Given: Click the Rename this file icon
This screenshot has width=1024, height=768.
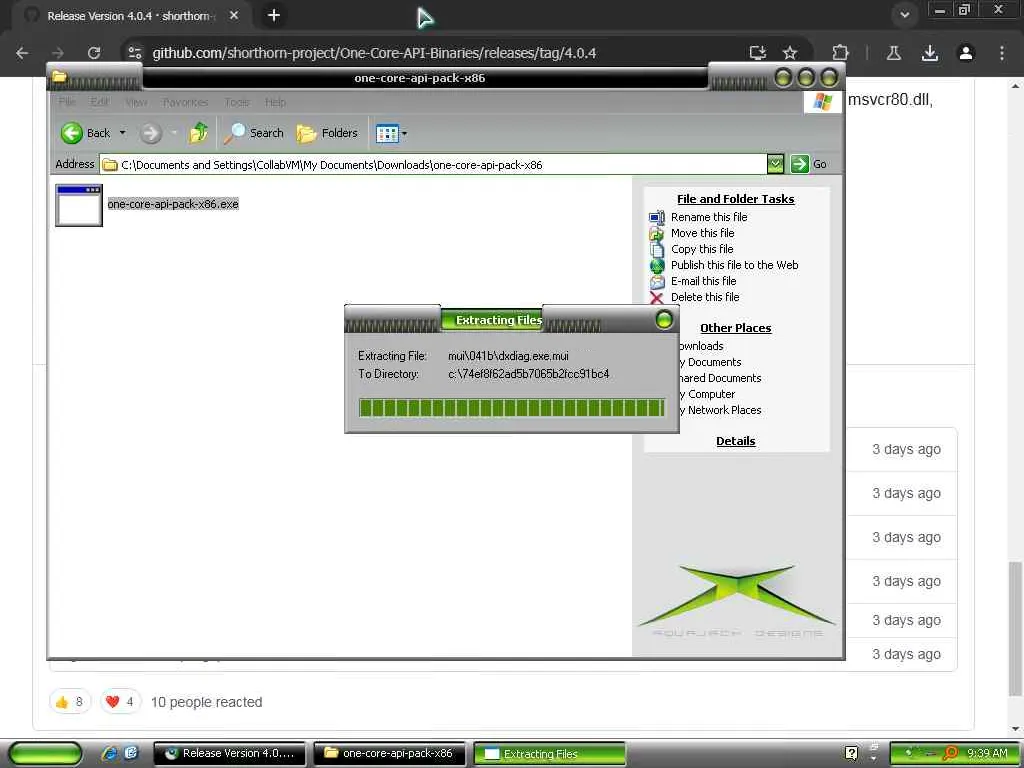Looking at the screenshot, I should pos(657,217).
